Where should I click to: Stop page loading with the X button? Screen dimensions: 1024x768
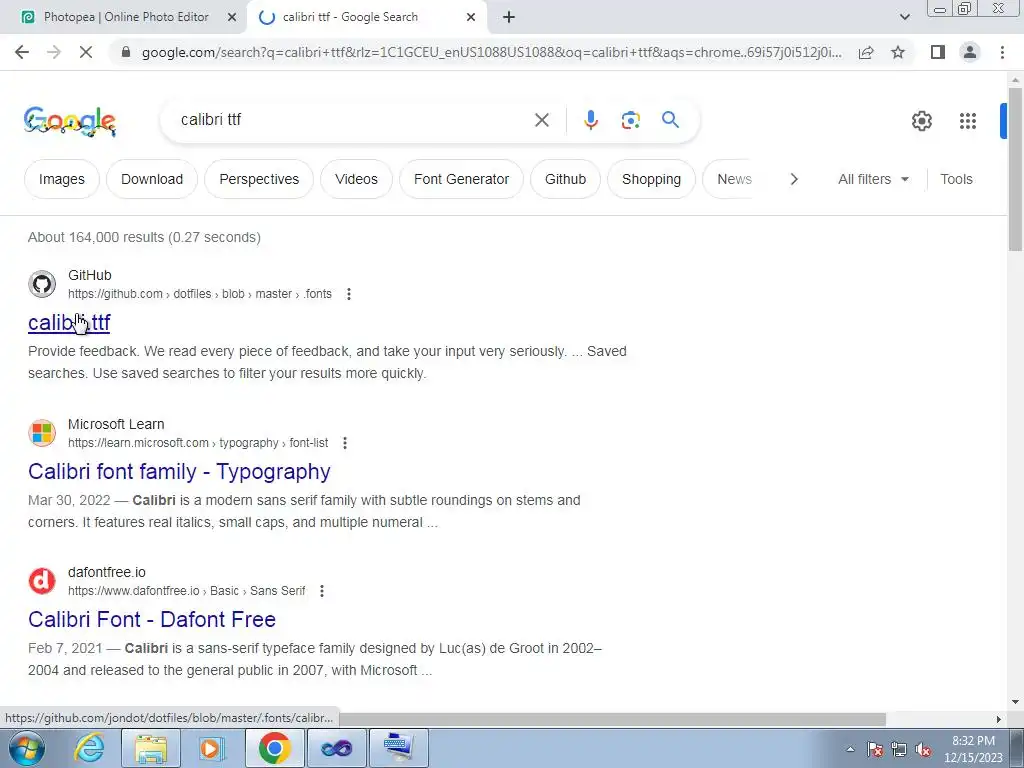pyautogui.click(x=86, y=52)
